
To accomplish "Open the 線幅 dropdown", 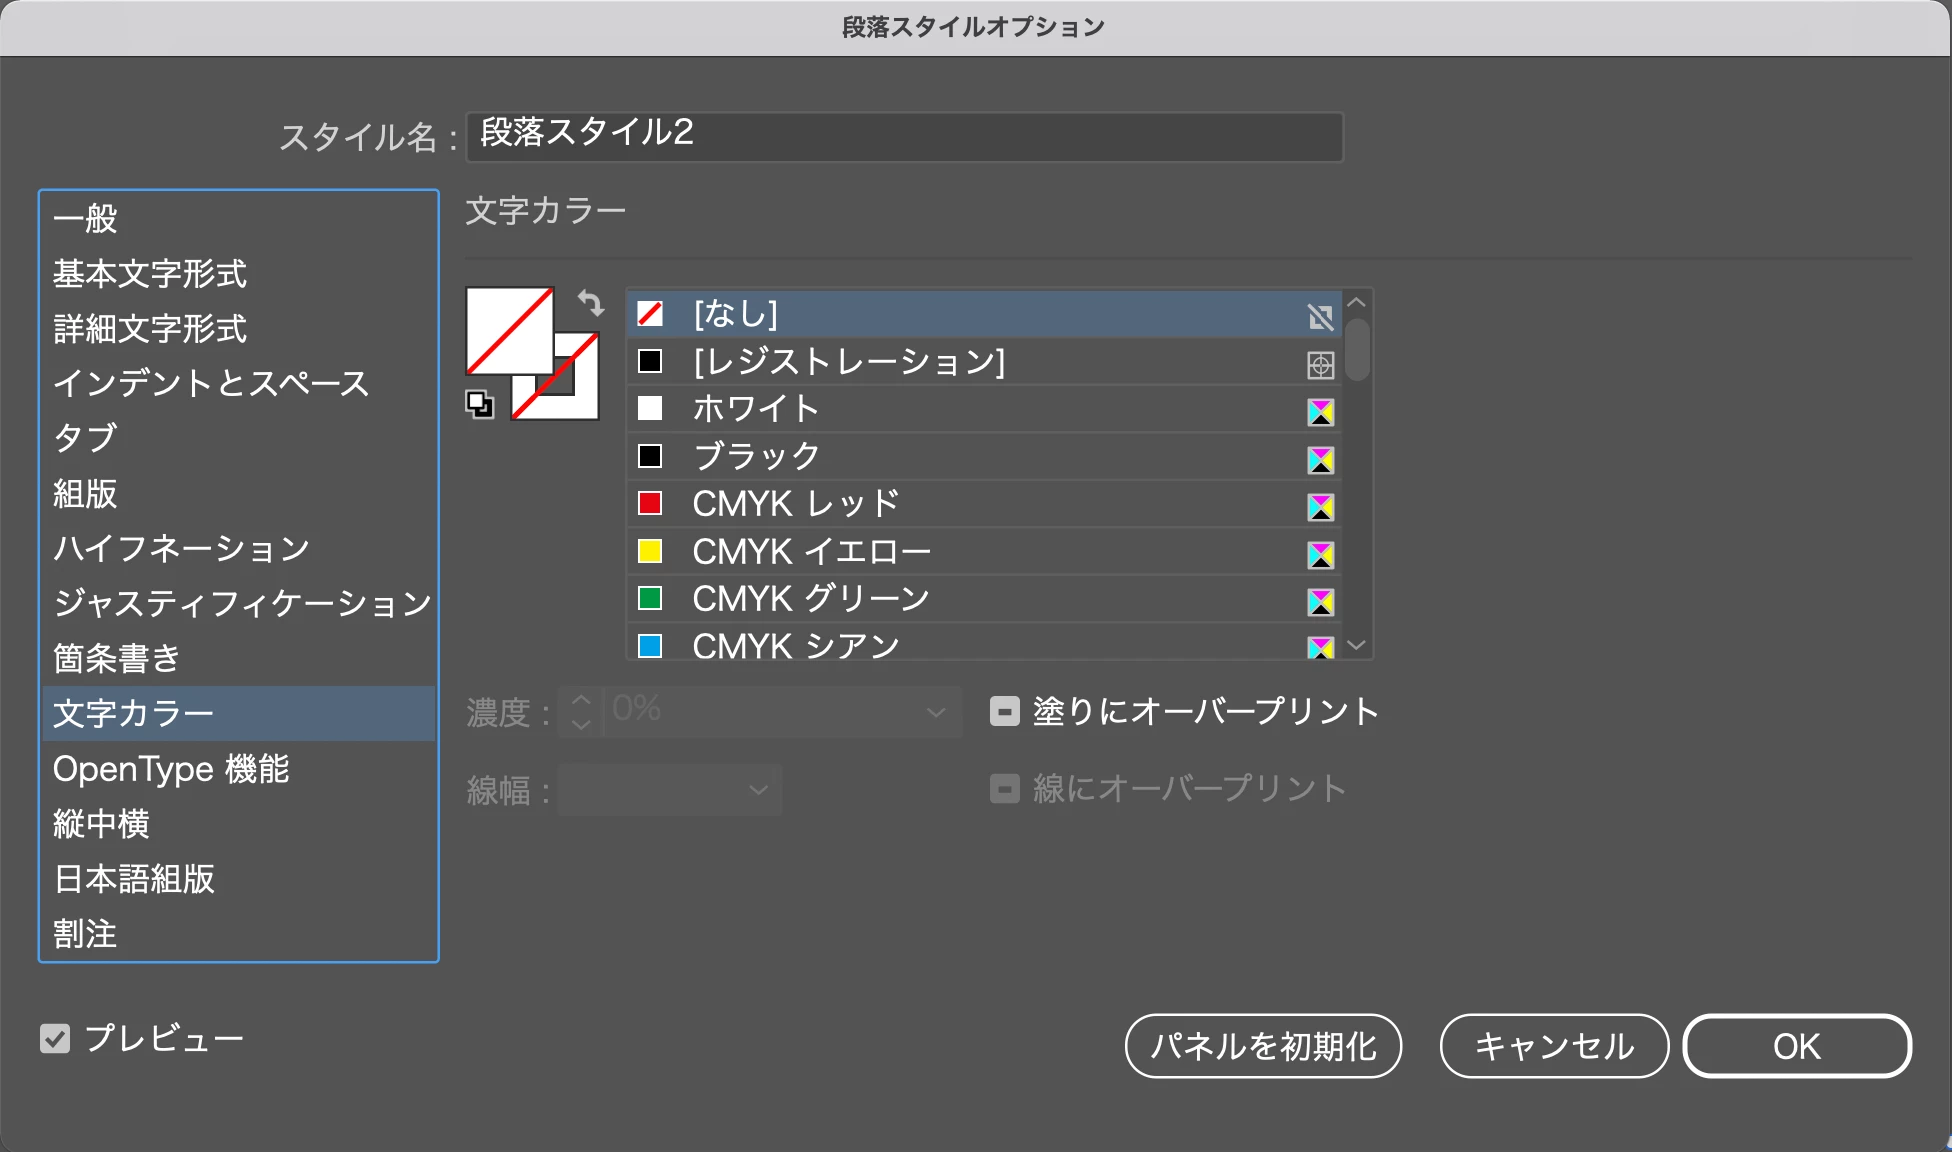I will [x=758, y=790].
